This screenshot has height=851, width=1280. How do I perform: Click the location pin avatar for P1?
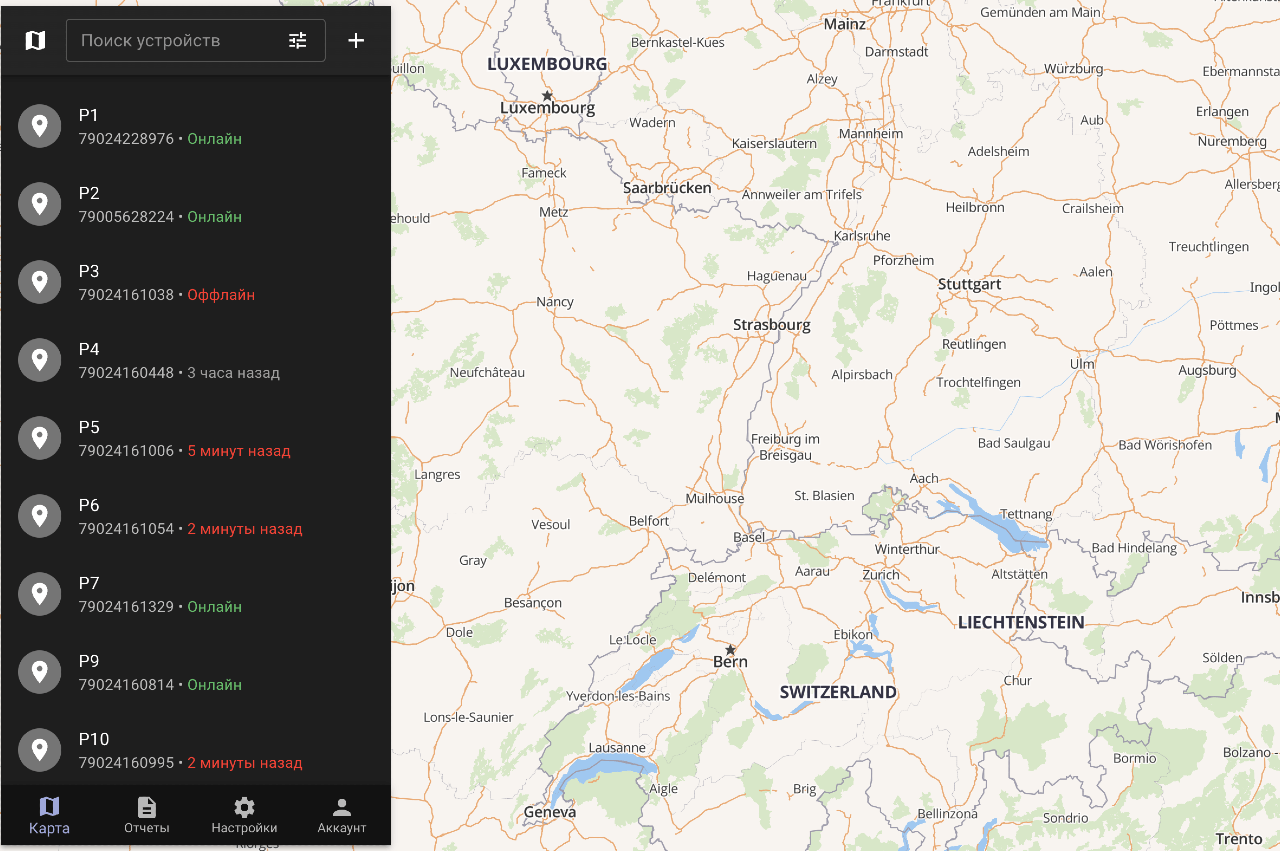click(x=40, y=126)
